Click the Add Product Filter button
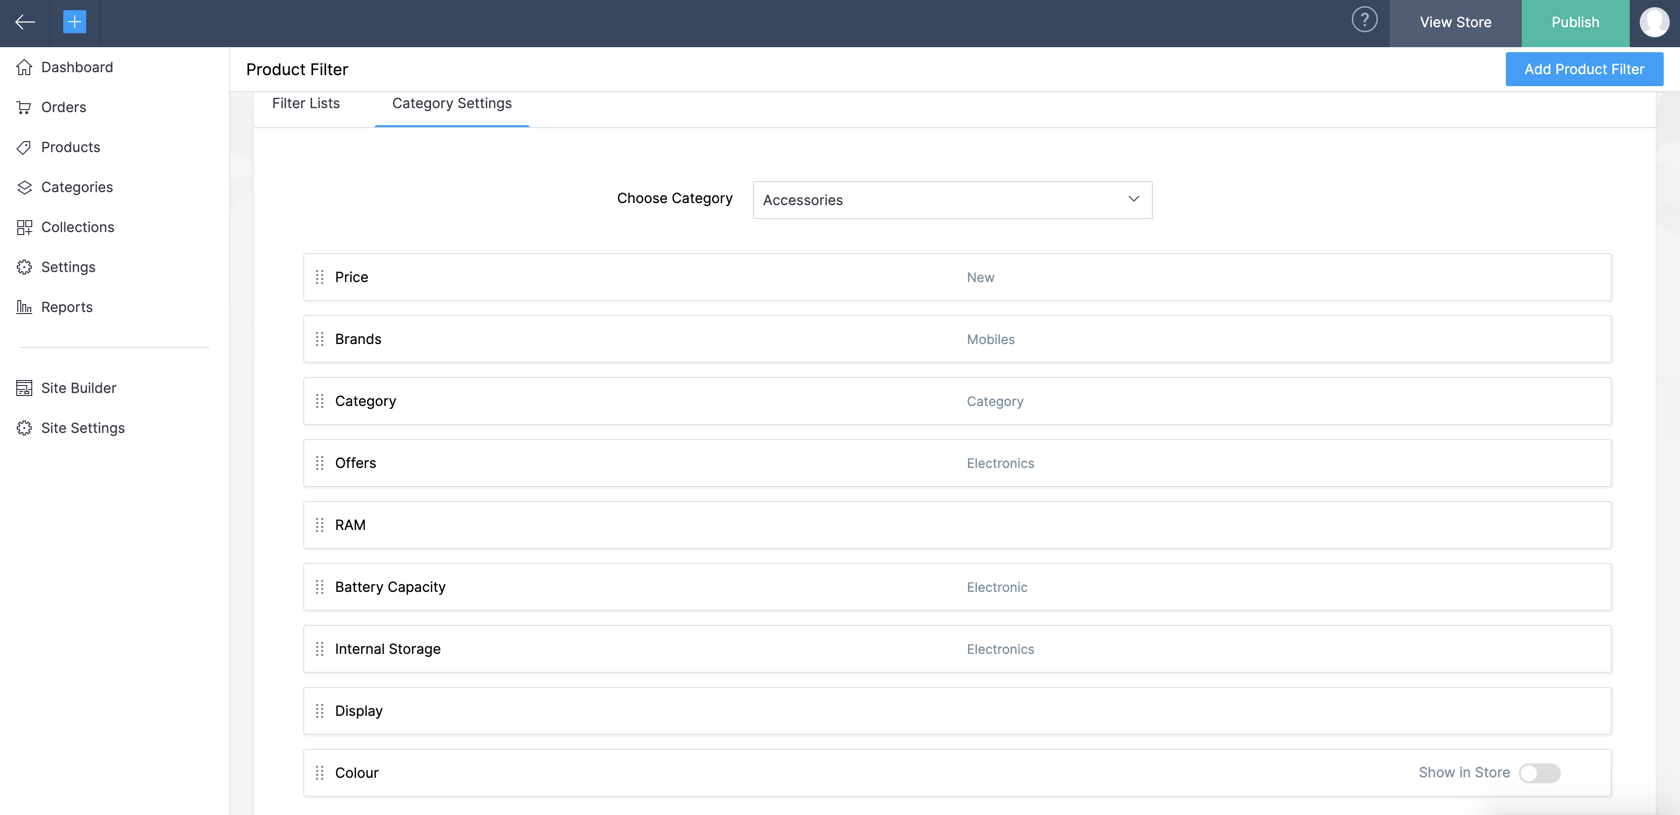Viewport: 1680px width, 815px height. click(x=1584, y=69)
